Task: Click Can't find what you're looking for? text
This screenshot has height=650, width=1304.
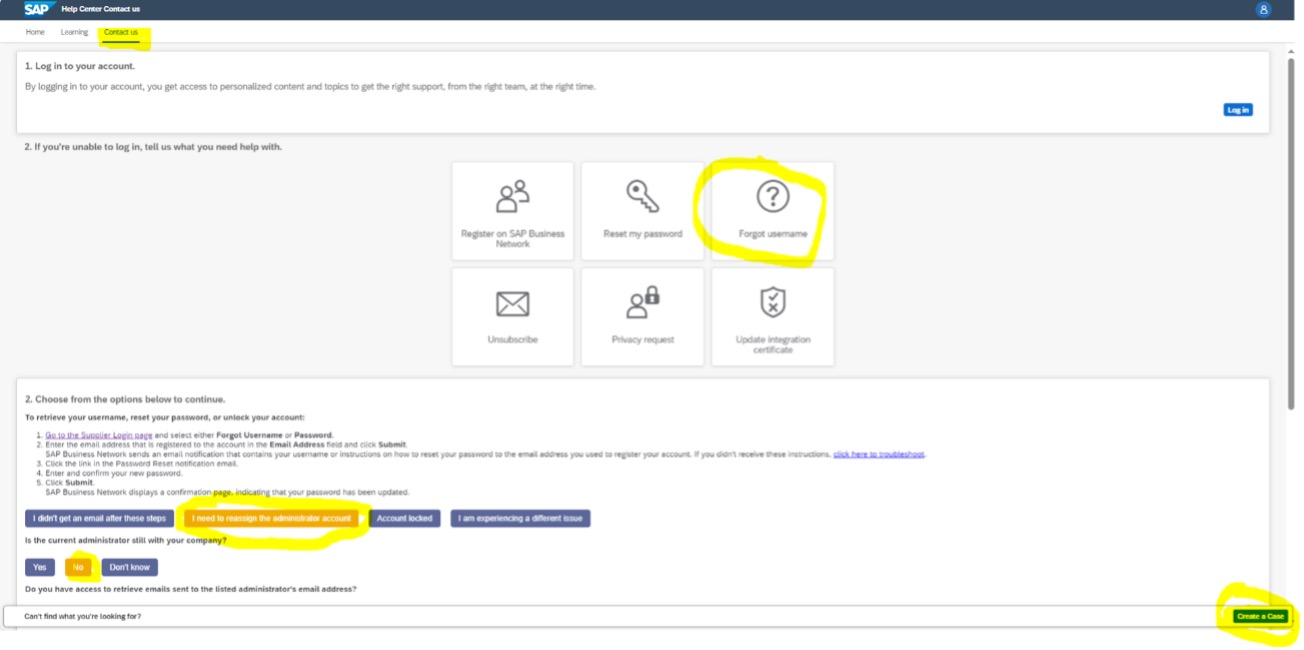Action: (83, 616)
